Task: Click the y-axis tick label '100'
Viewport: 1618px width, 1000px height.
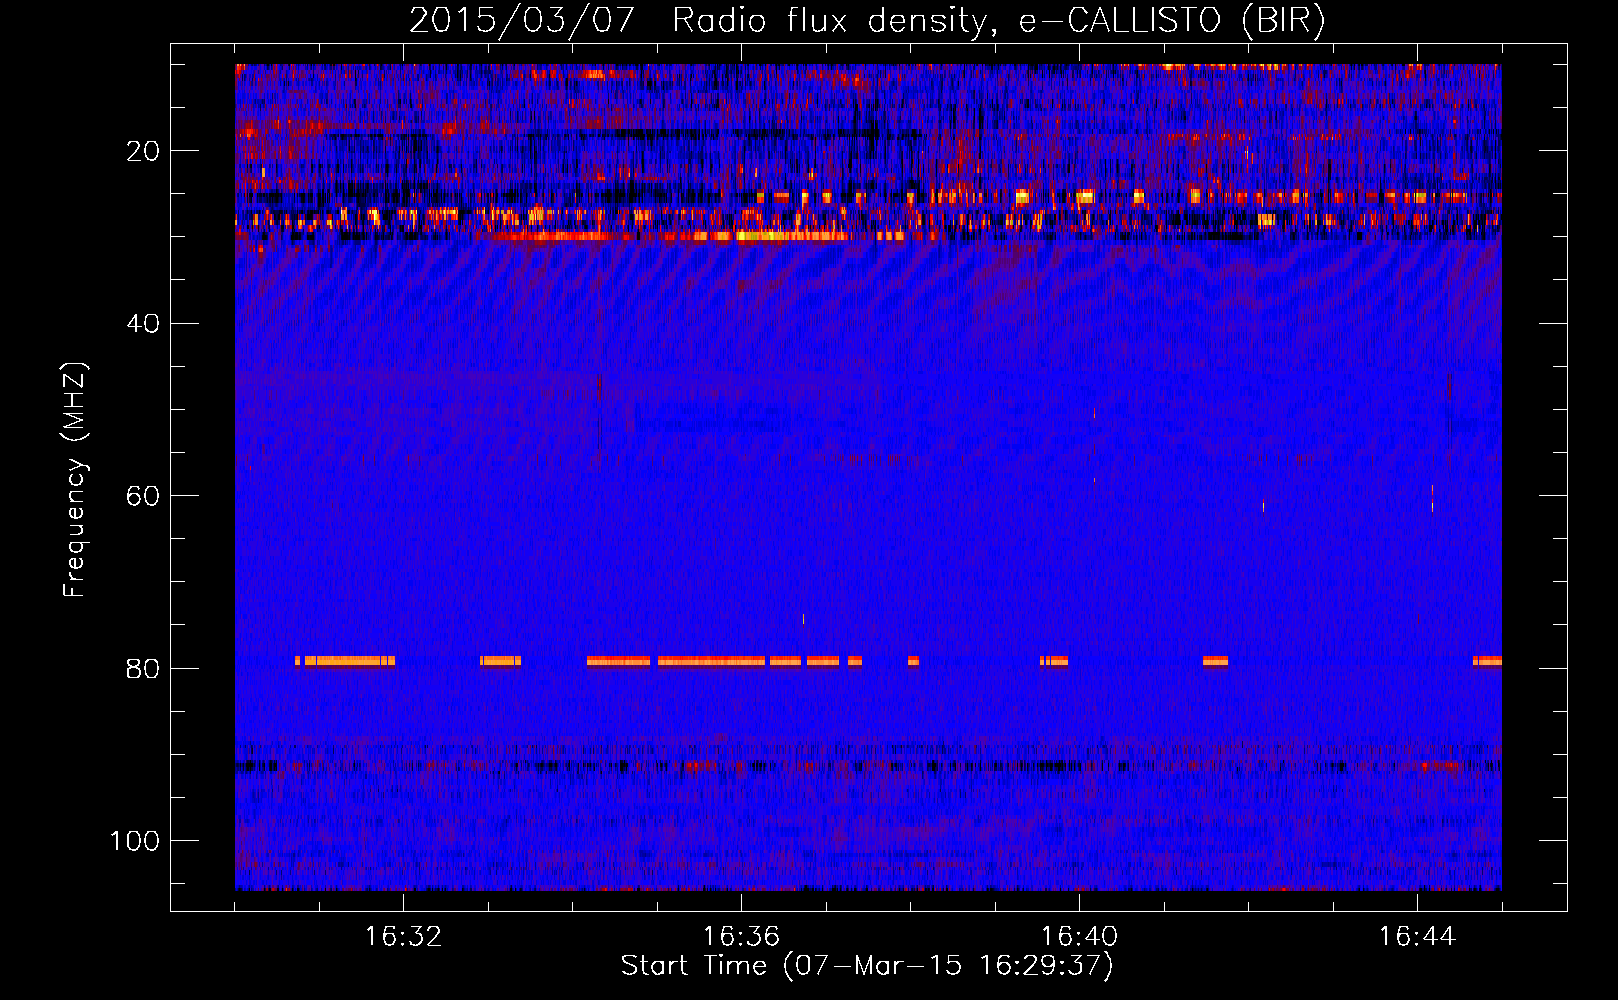Action: (135, 841)
